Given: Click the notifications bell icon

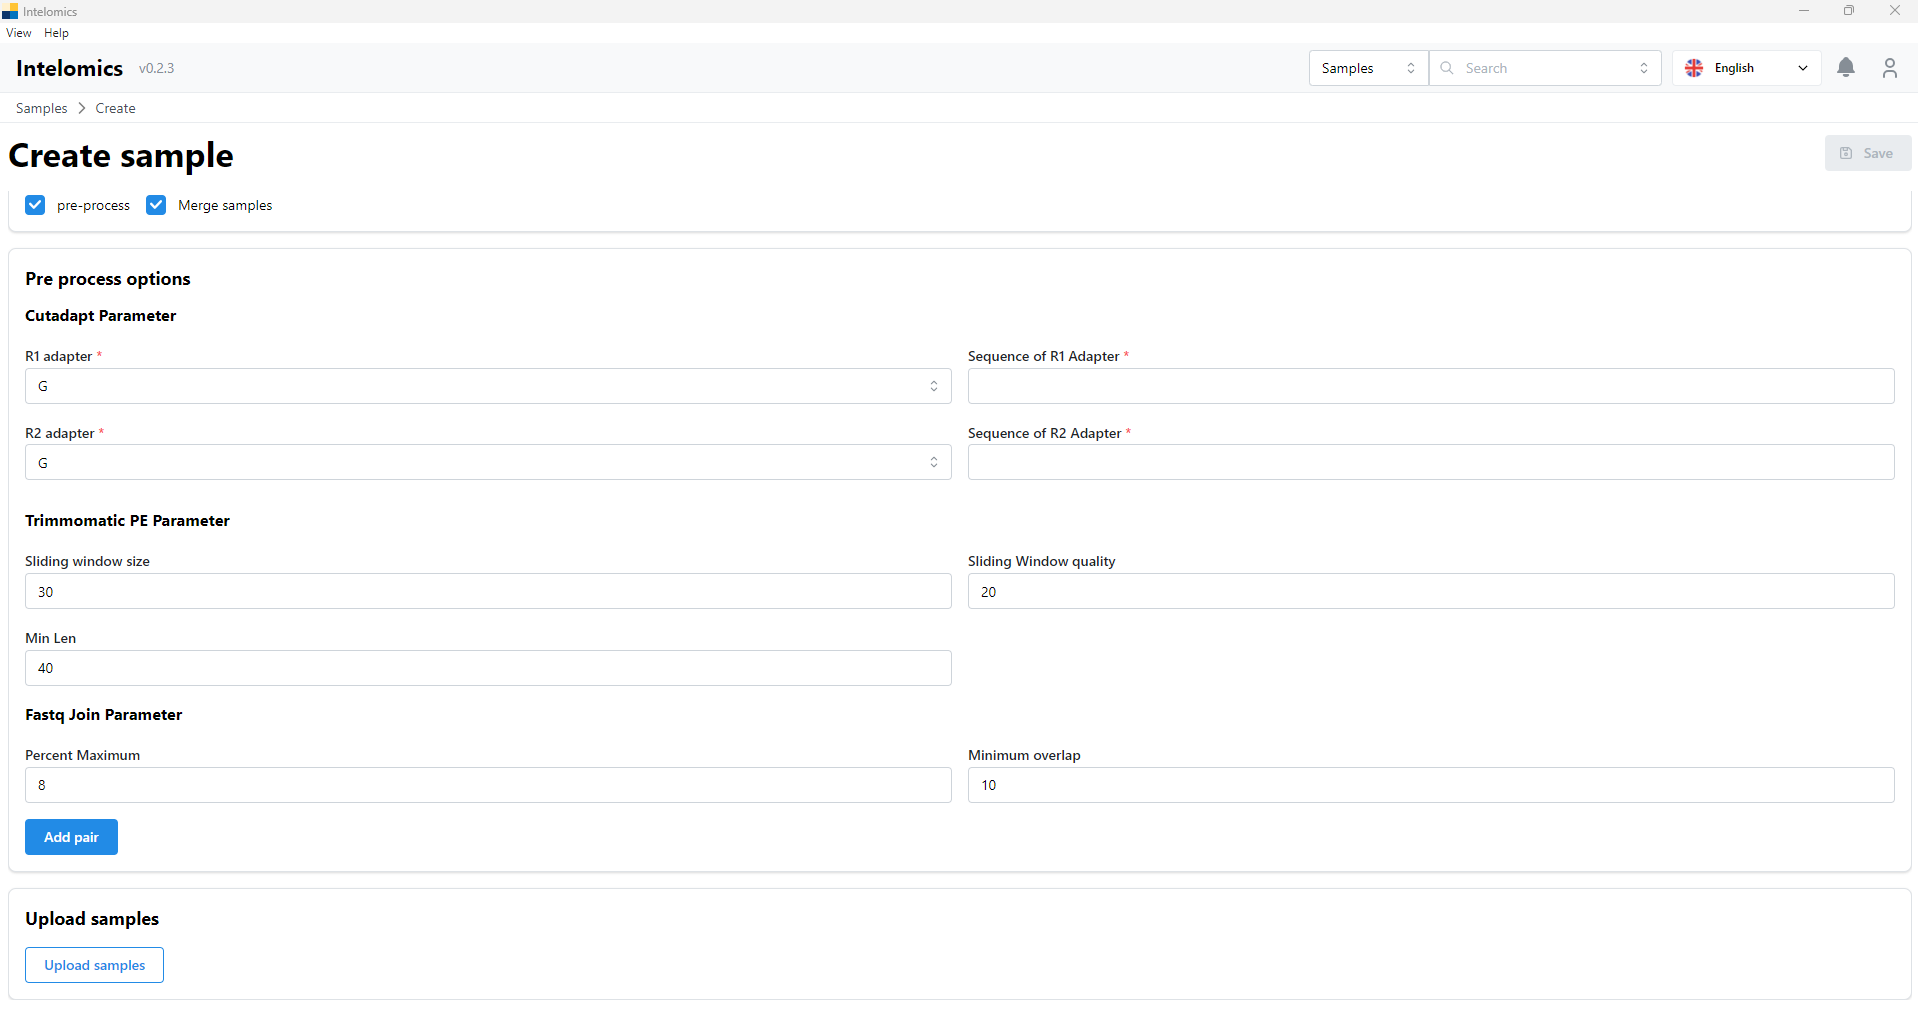Looking at the screenshot, I should pyautogui.click(x=1846, y=68).
